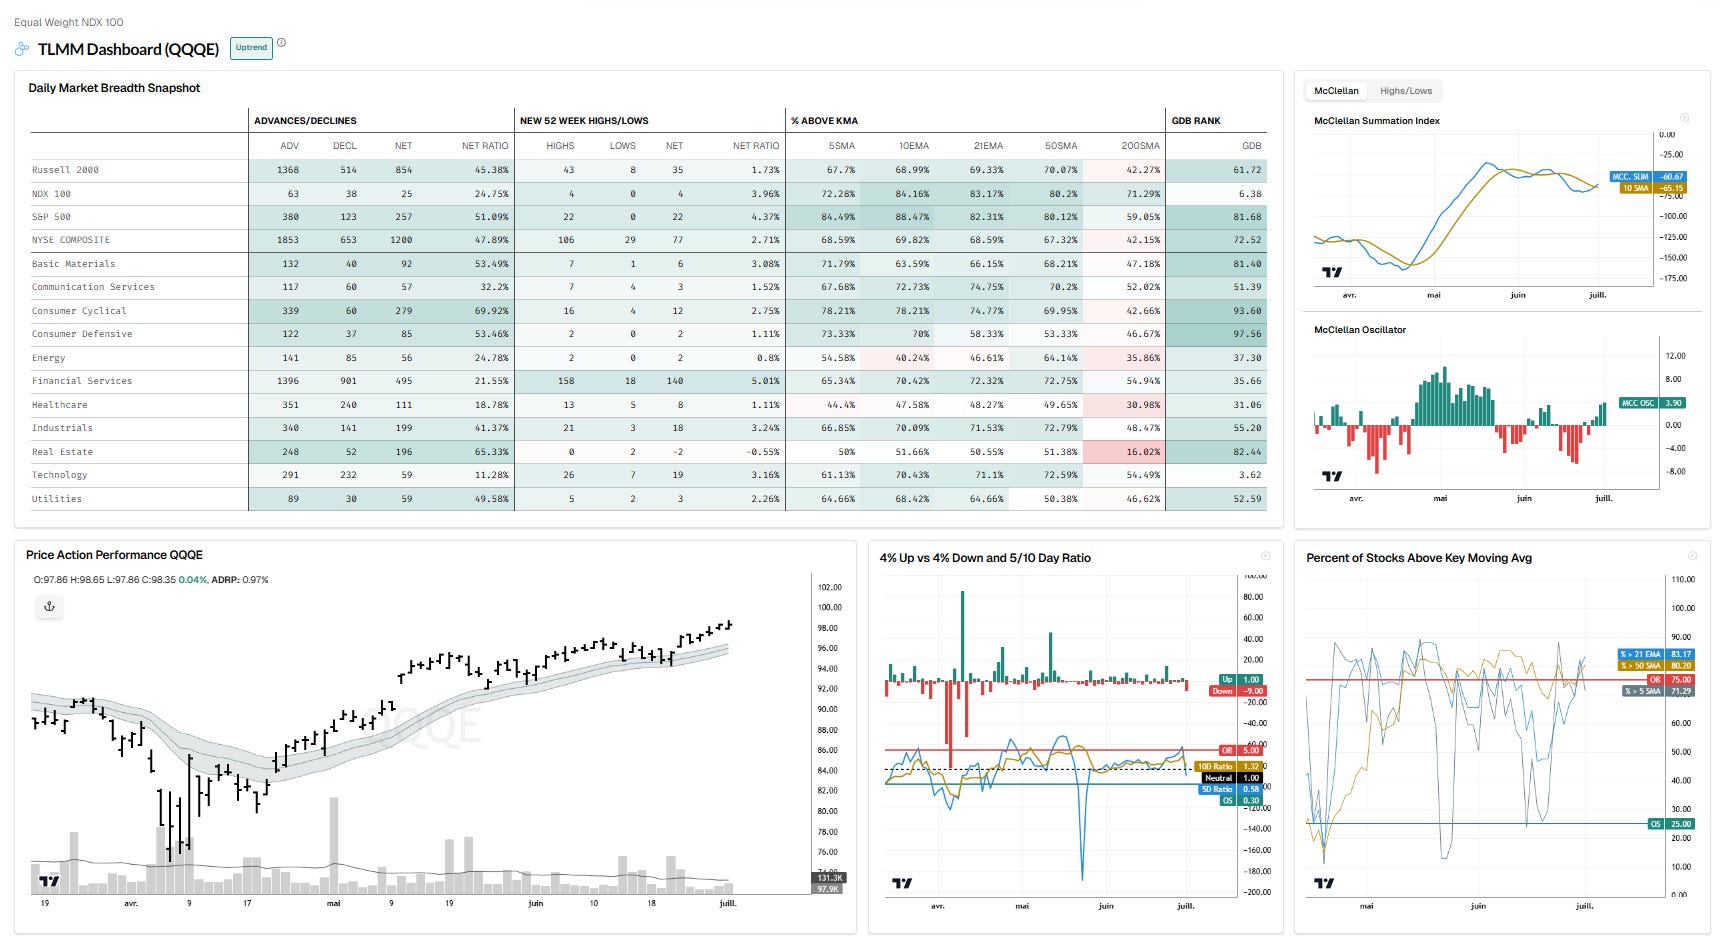The image size is (1724, 939).
Task: Click zoom icon on McClellan Summation Index chart
Action: [x=1684, y=118]
